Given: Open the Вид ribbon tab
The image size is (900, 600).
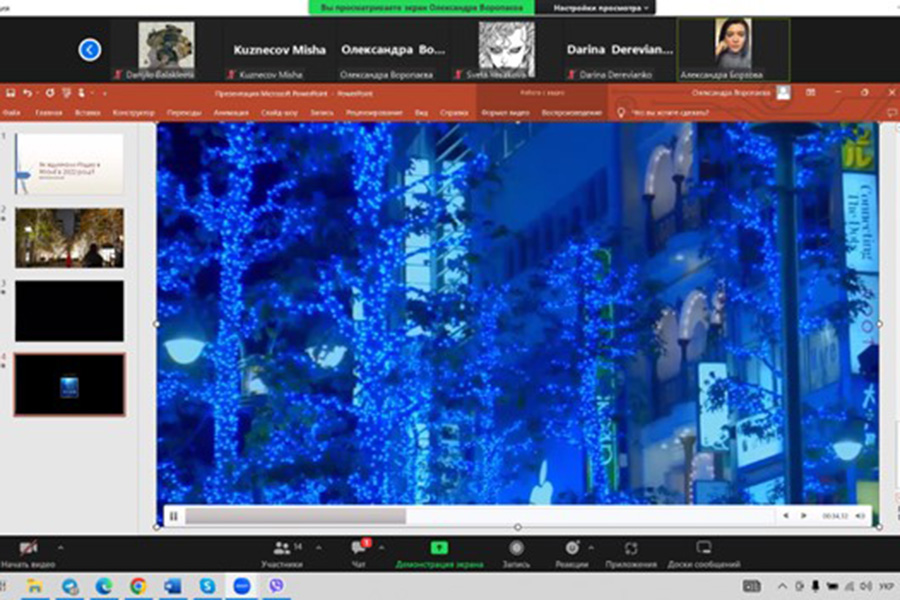Looking at the screenshot, I should click(421, 113).
